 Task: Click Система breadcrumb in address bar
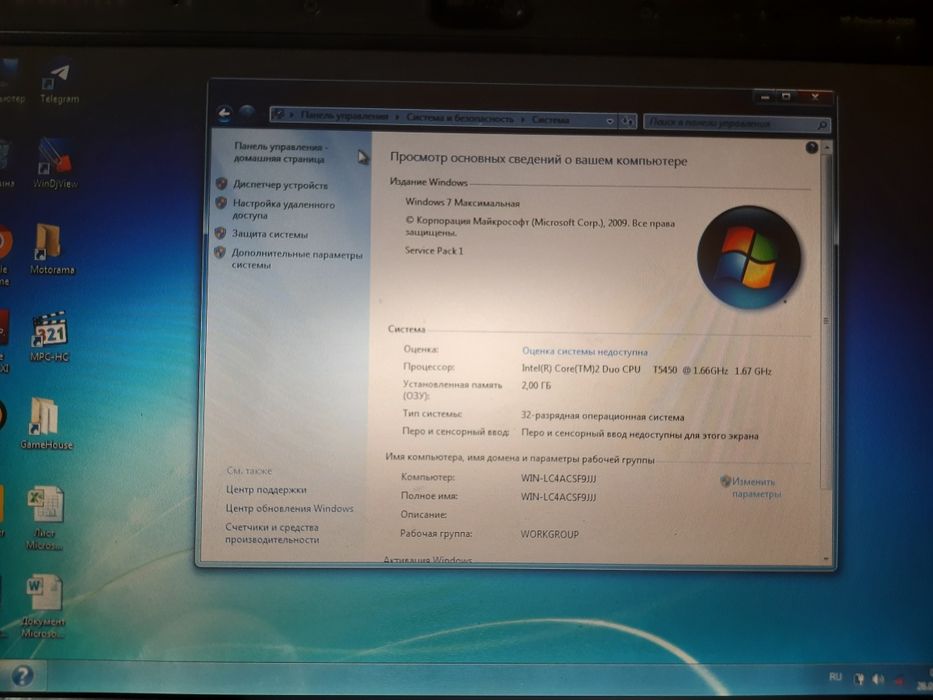pos(550,120)
